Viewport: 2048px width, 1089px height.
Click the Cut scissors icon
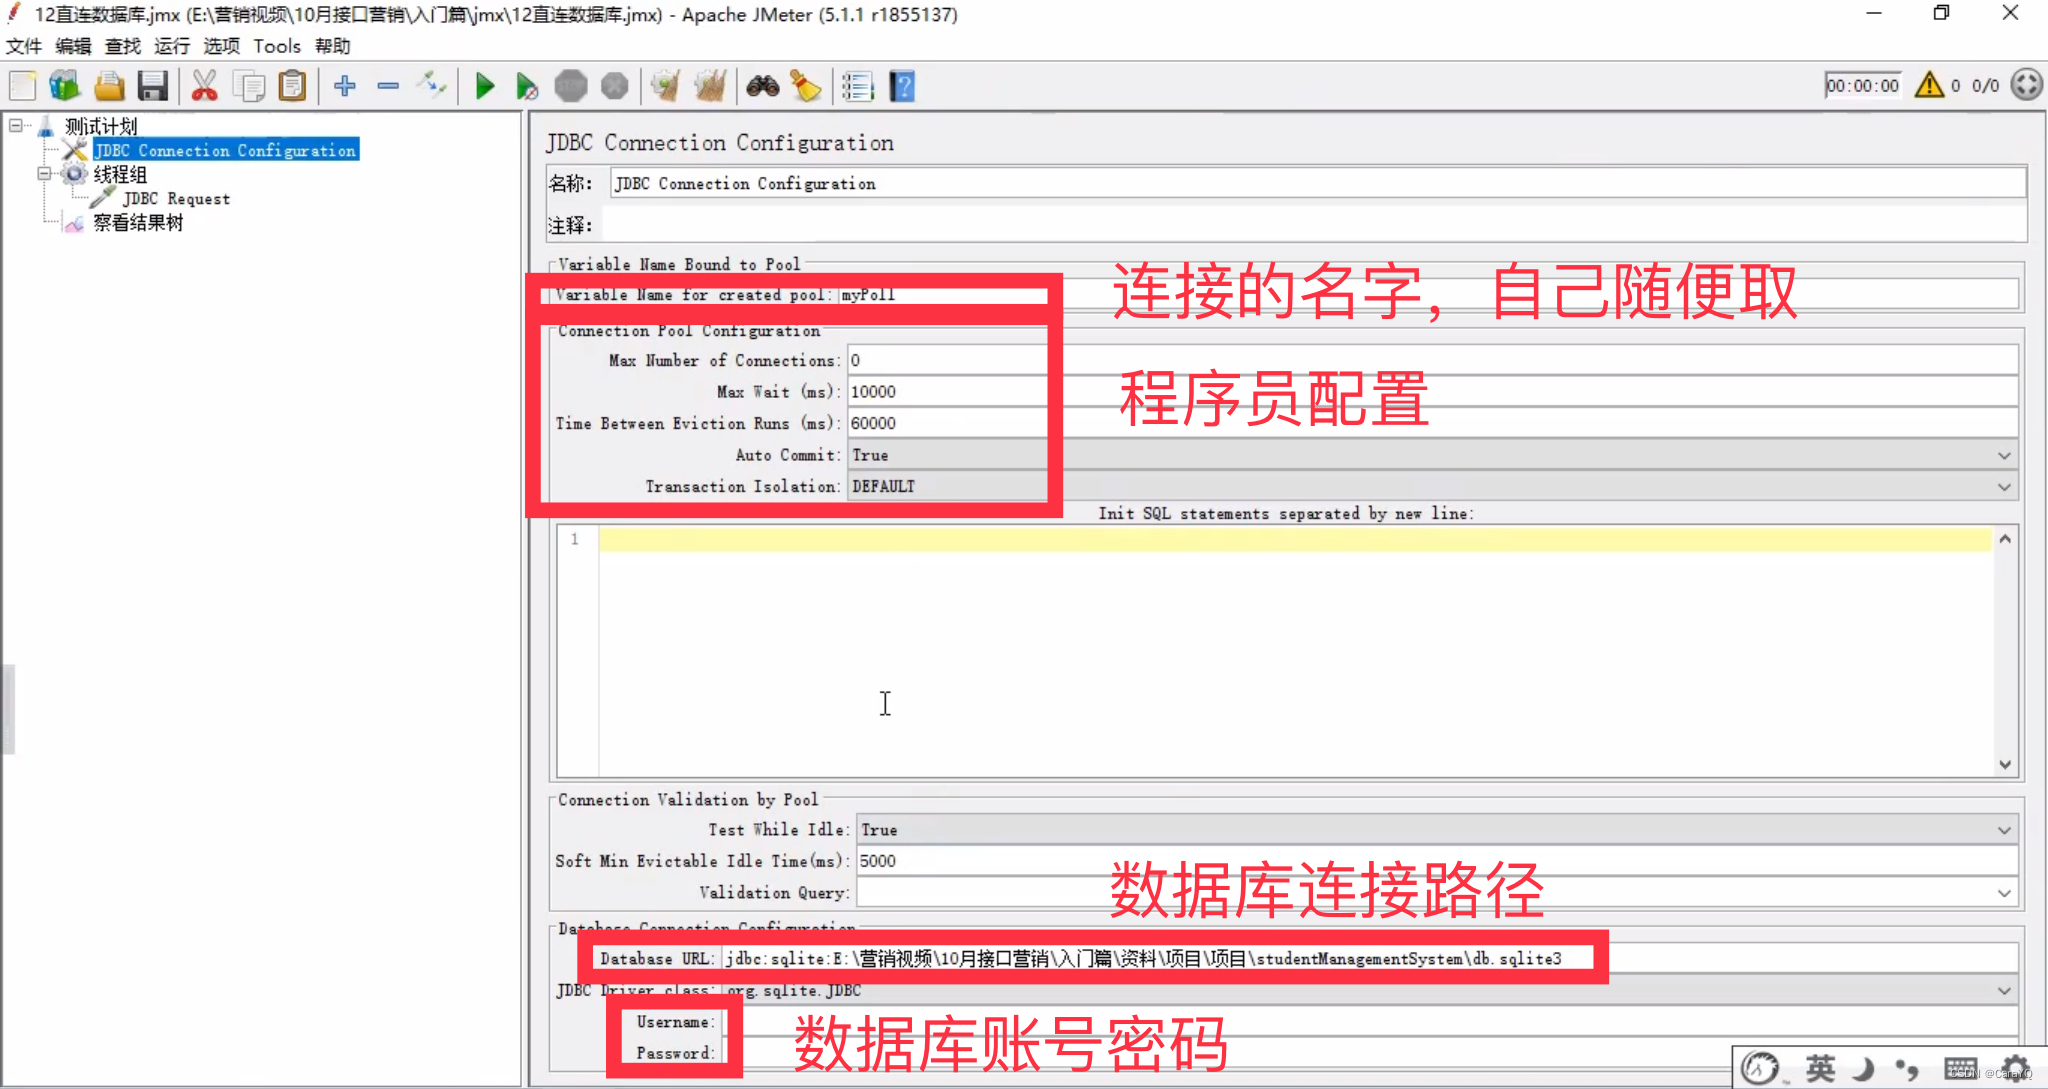204,86
